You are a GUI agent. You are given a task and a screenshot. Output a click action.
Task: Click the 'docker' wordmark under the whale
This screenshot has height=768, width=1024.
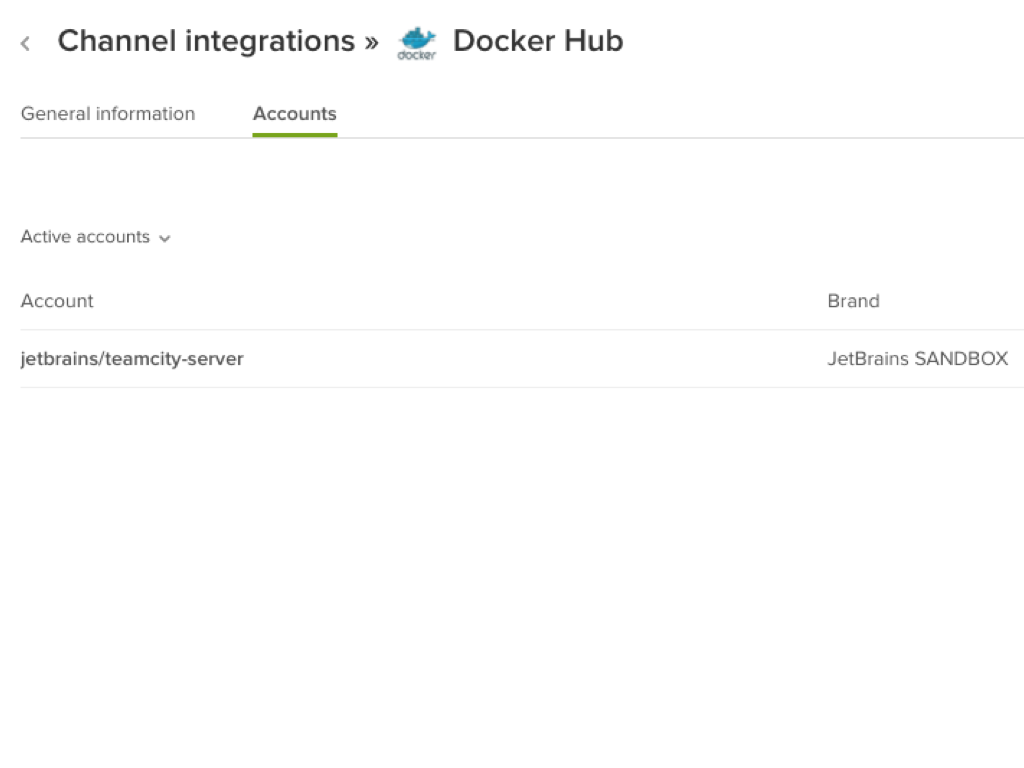click(416, 56)
